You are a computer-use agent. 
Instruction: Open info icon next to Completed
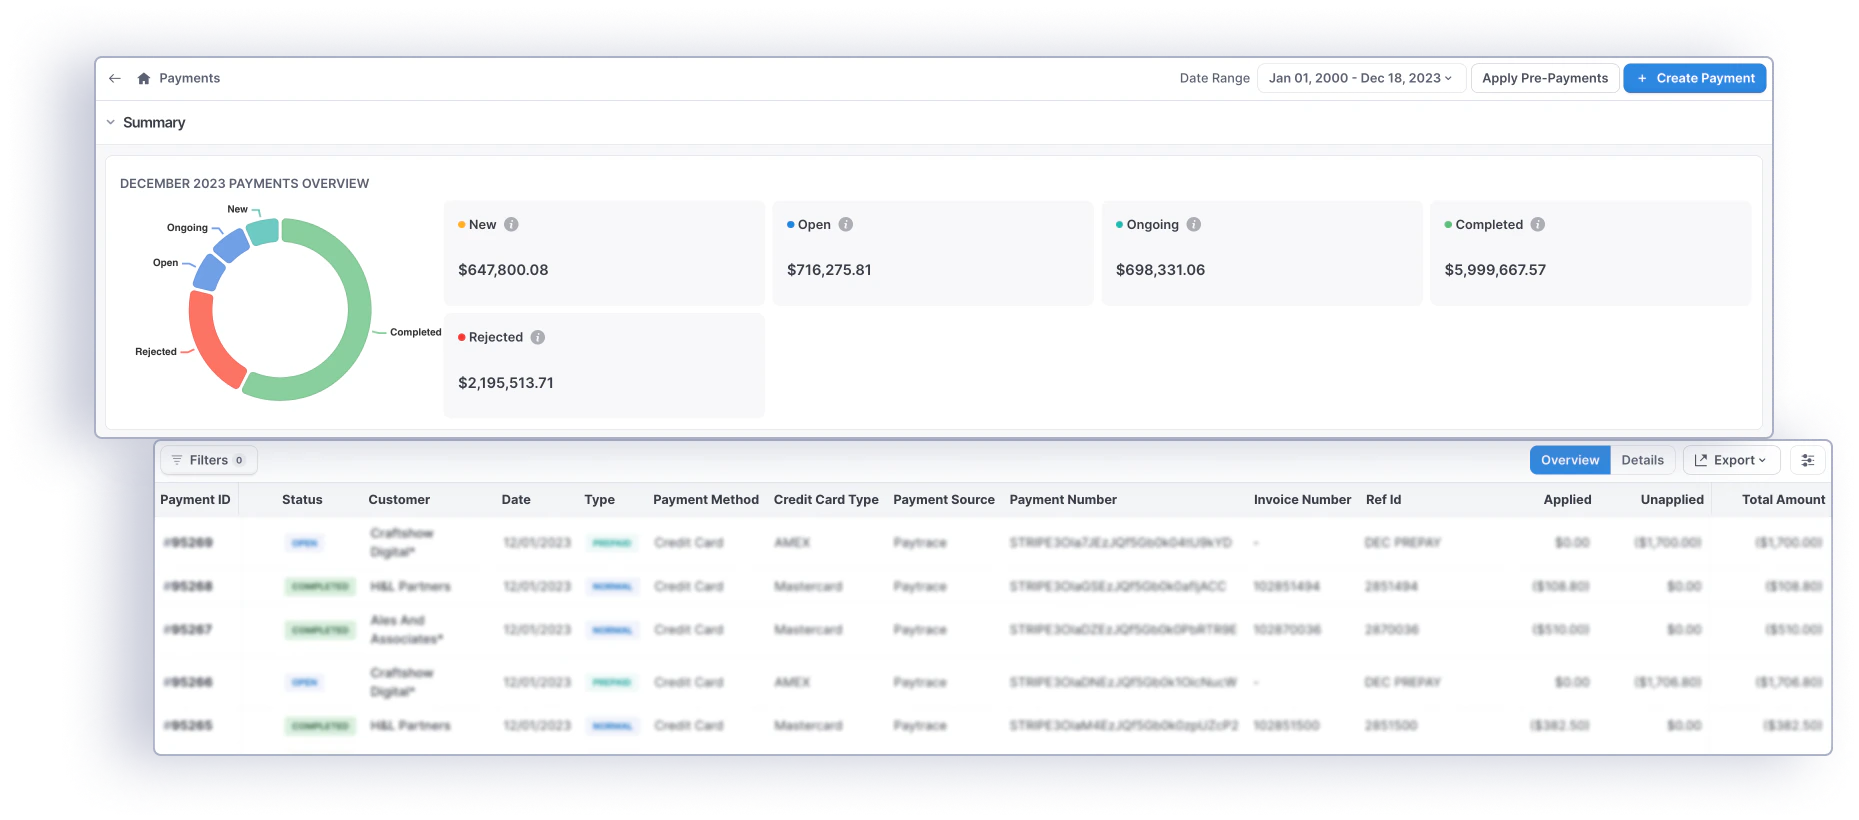tap(1538, 224)
